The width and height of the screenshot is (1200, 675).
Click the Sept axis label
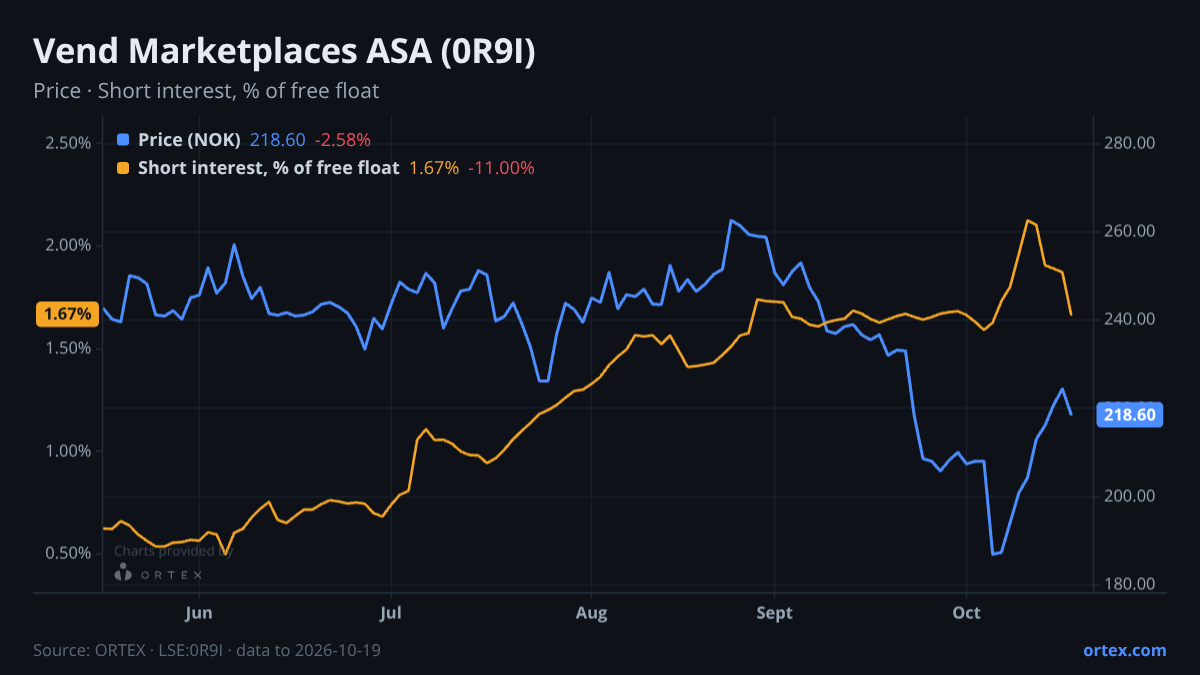point(774,612)
